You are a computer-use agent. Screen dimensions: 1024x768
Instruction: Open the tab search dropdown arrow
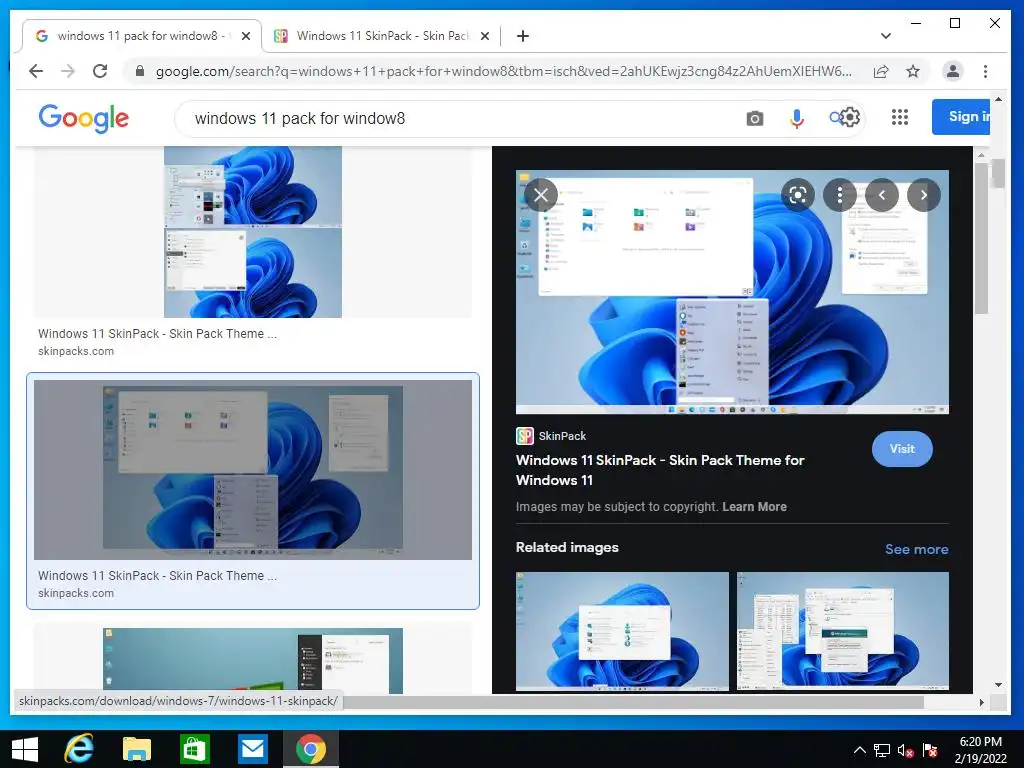pos(886,36)
